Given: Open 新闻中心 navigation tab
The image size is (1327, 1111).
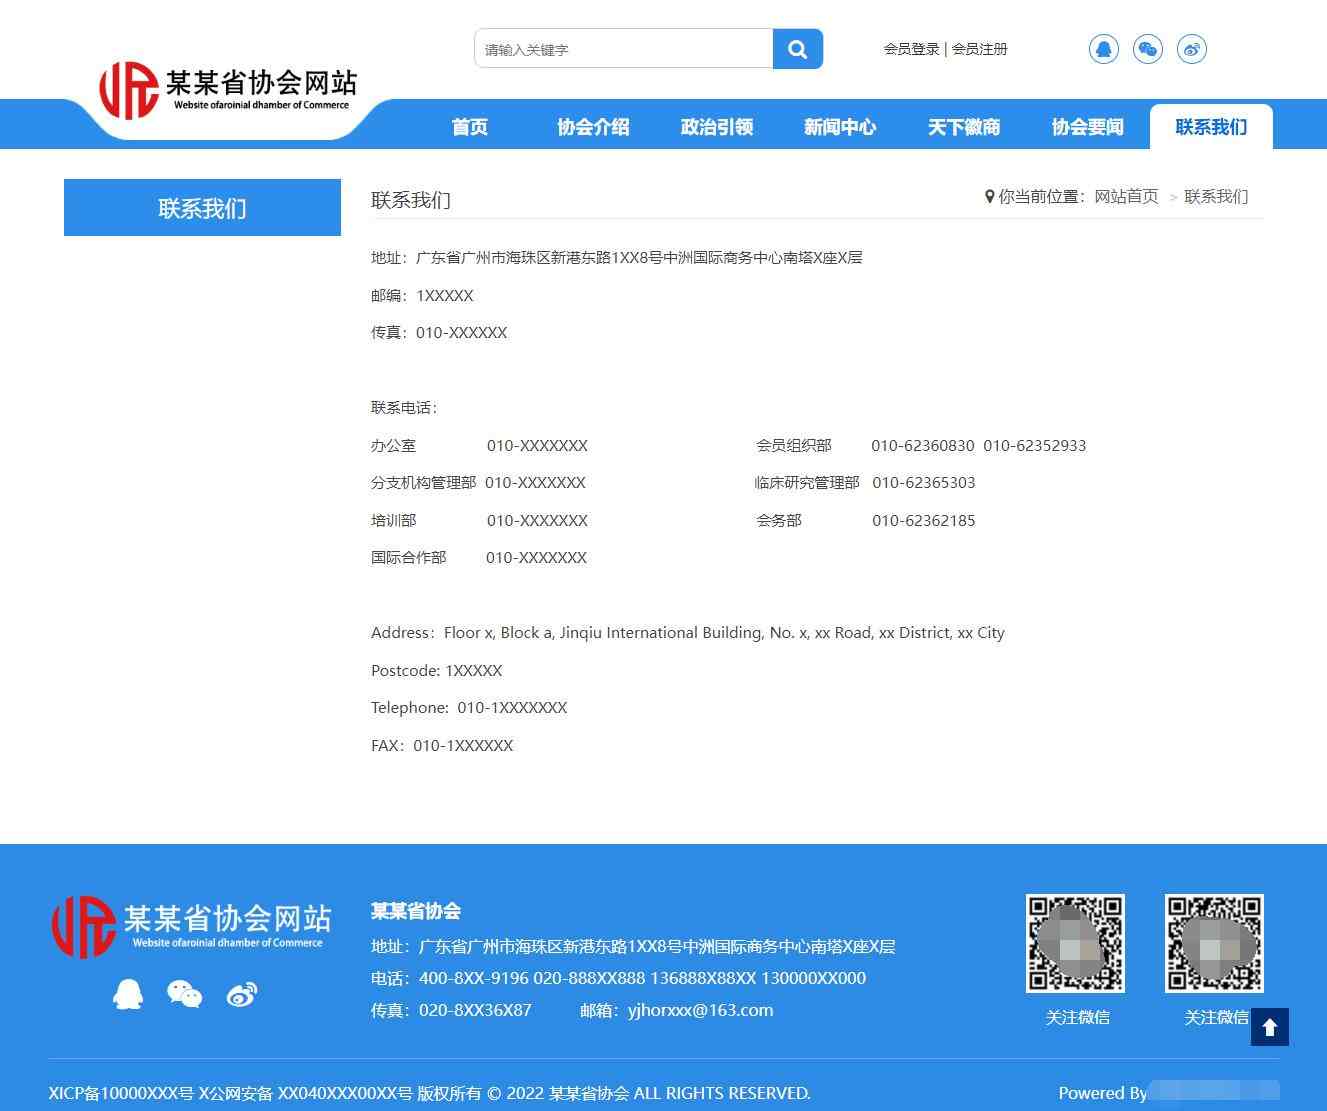Looking at the screenshot, I should point(840,127).
